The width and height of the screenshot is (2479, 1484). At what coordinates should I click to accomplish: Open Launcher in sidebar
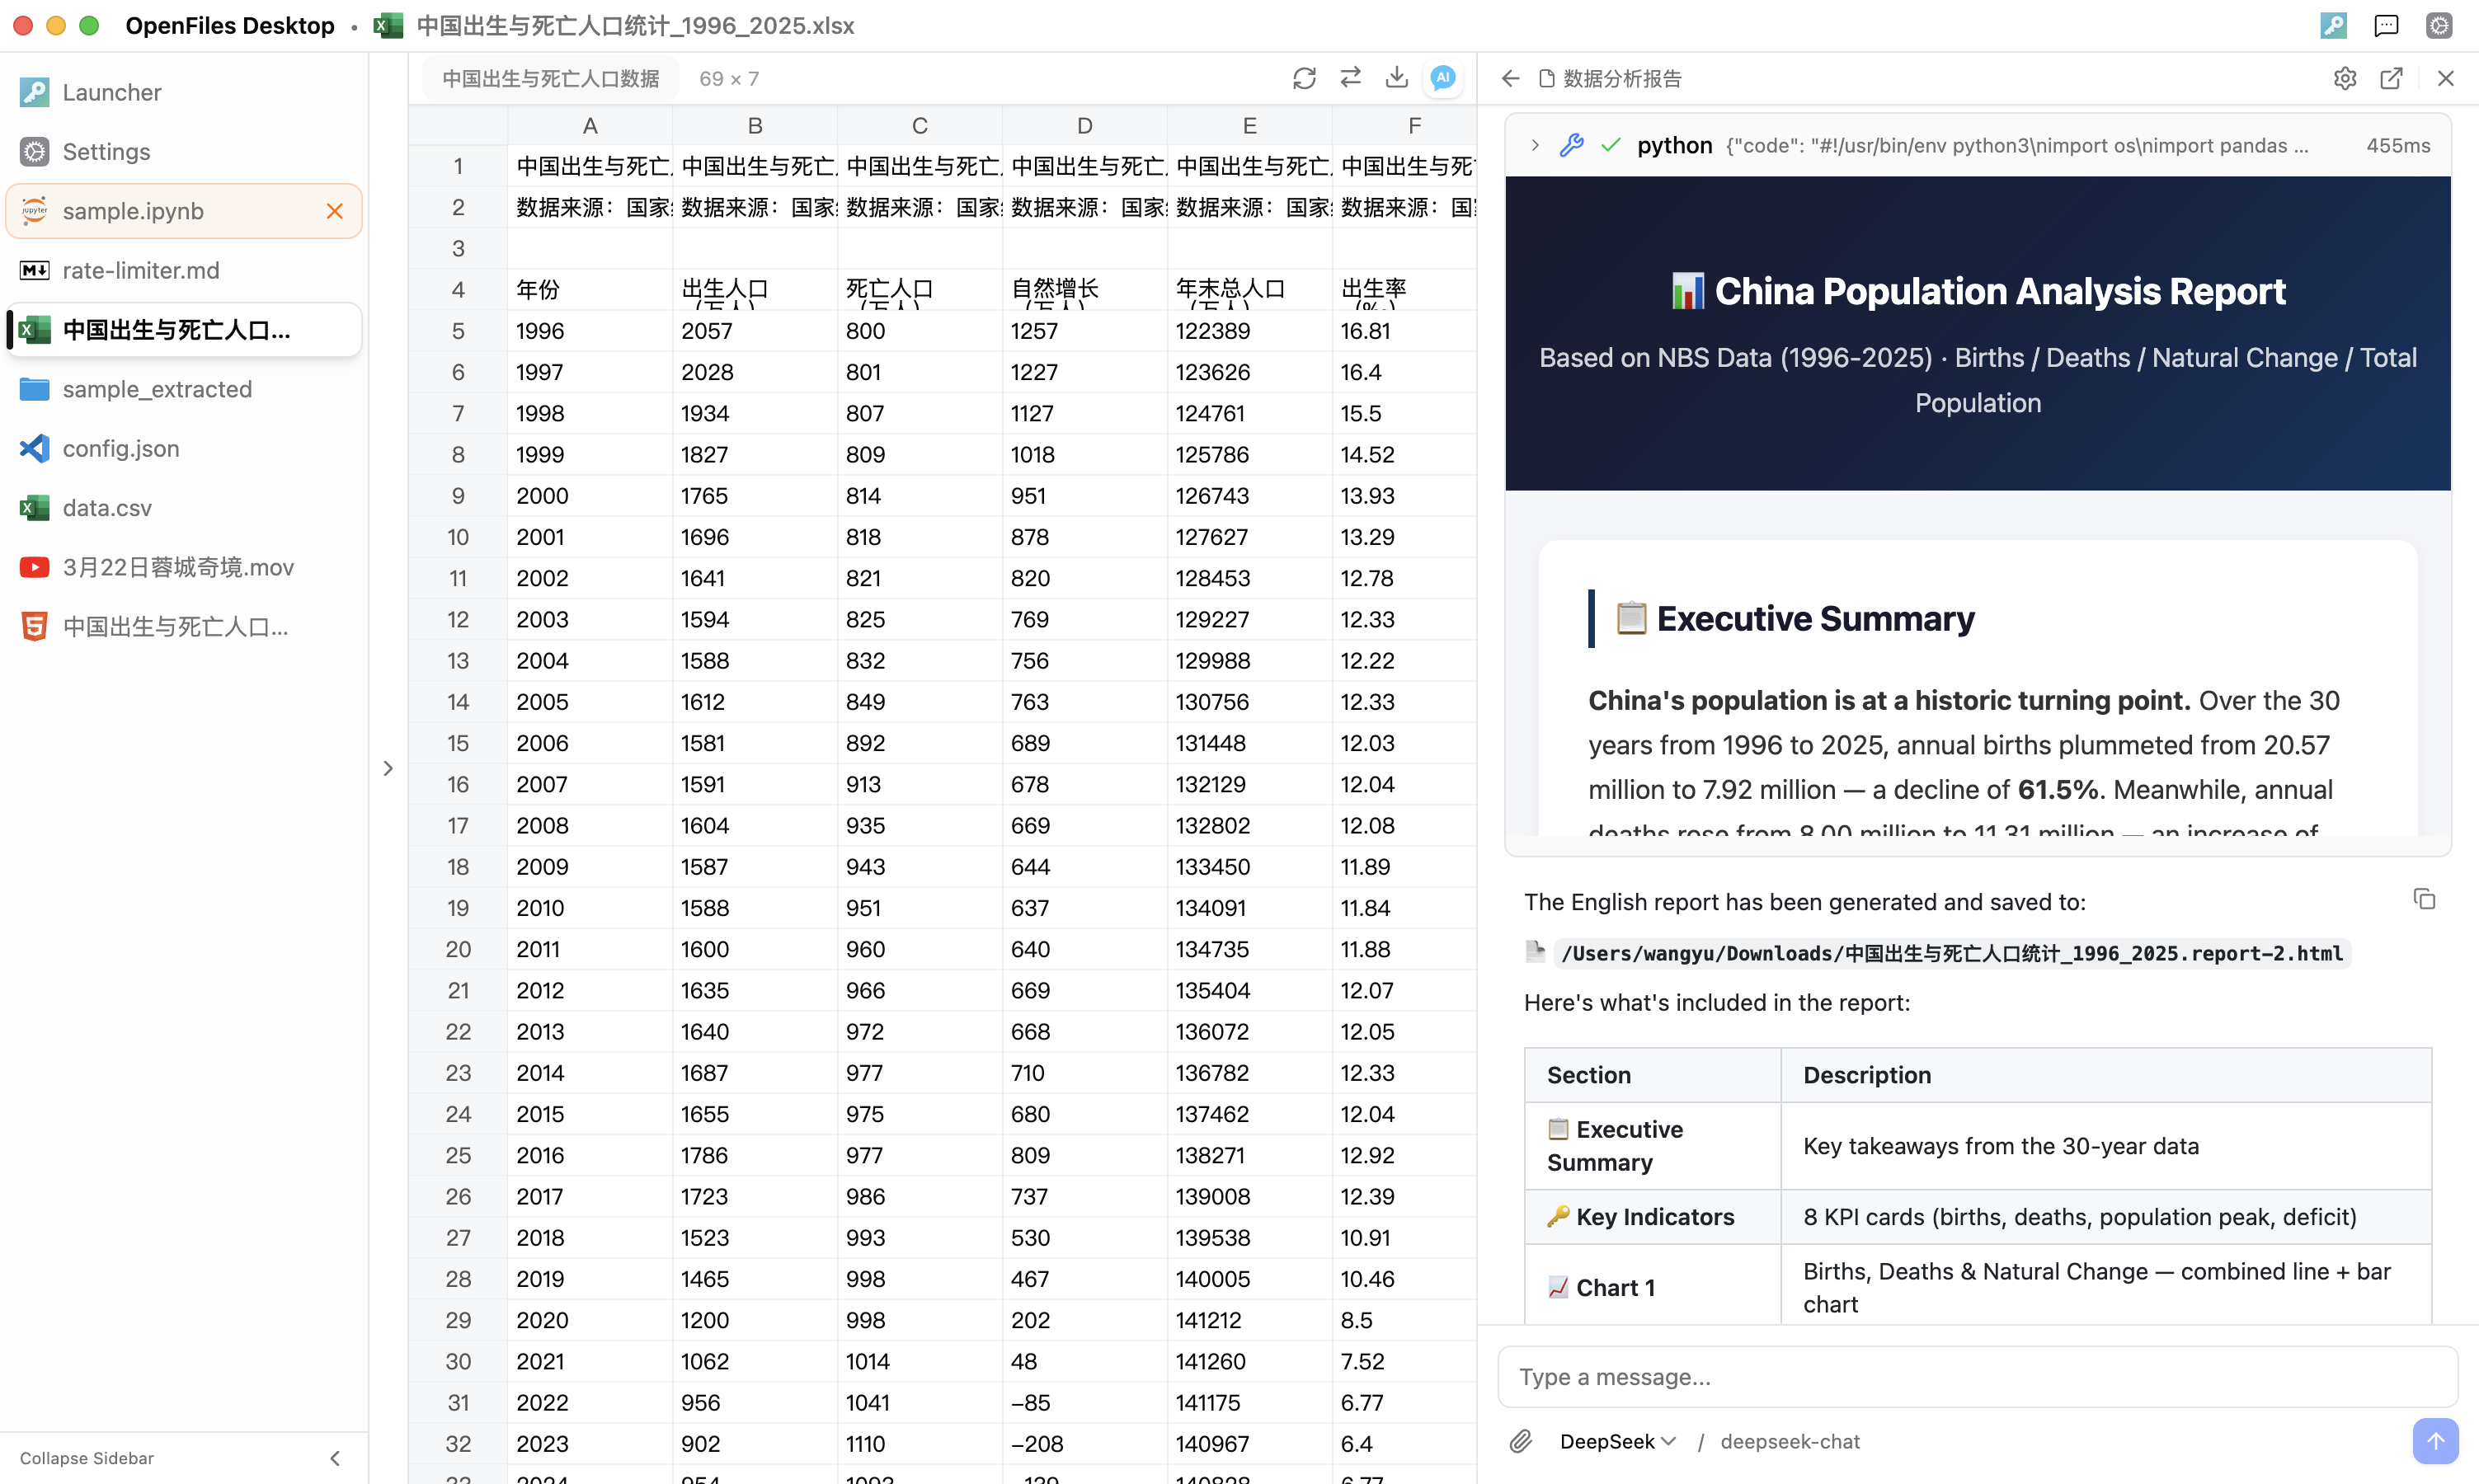(184, 92)
